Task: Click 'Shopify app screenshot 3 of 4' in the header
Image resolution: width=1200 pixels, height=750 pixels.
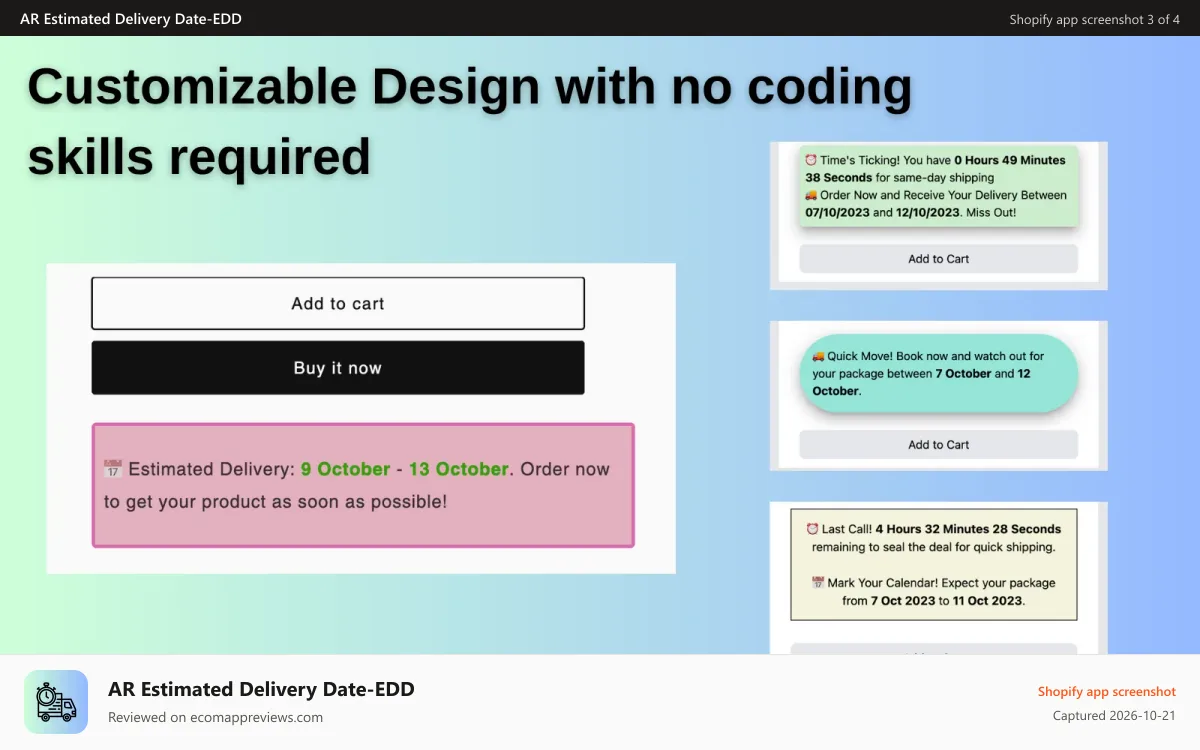Action: [1095, 19]
